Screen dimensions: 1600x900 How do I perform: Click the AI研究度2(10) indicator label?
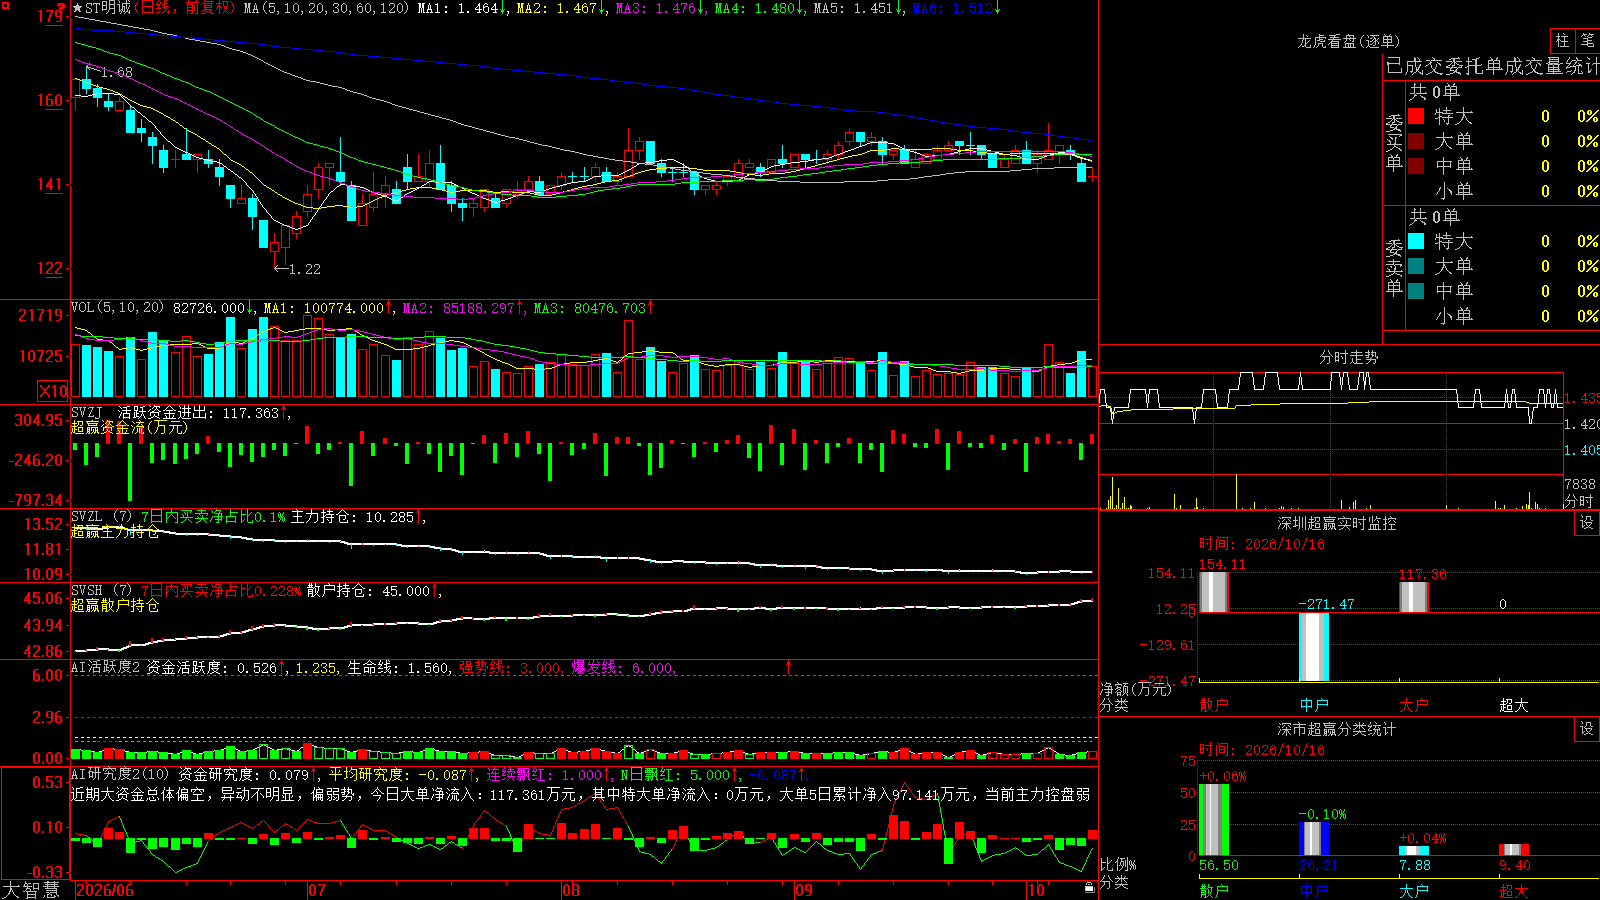(x=121, y=774)
